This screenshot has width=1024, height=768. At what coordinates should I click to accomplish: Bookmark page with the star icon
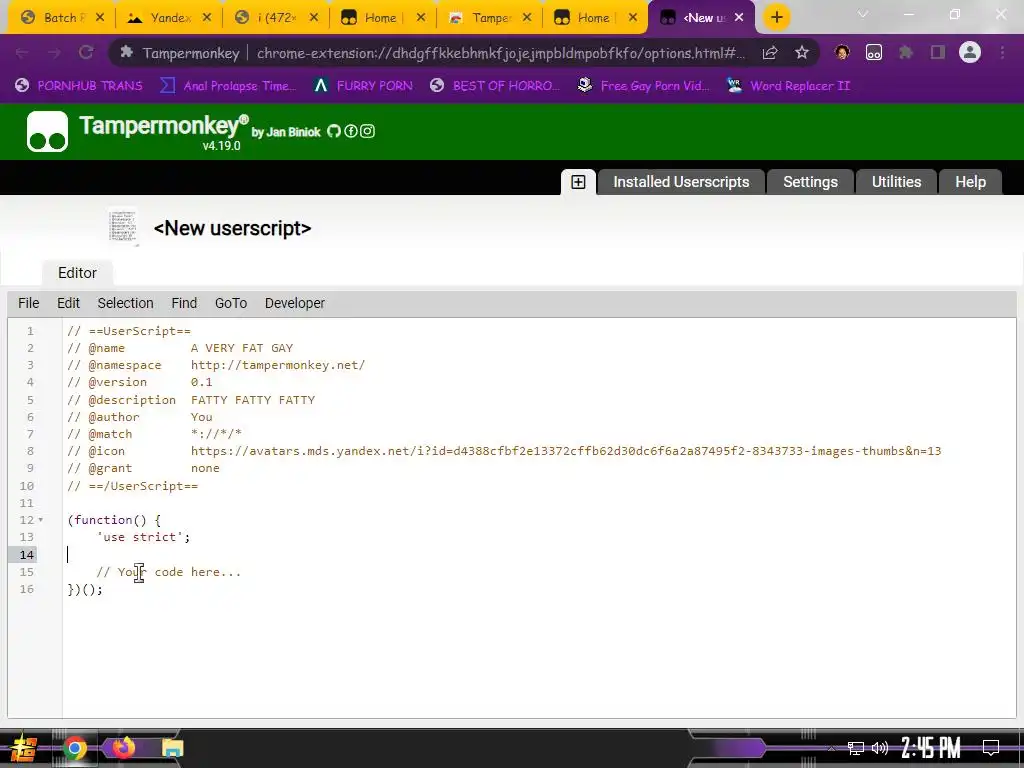802,53
